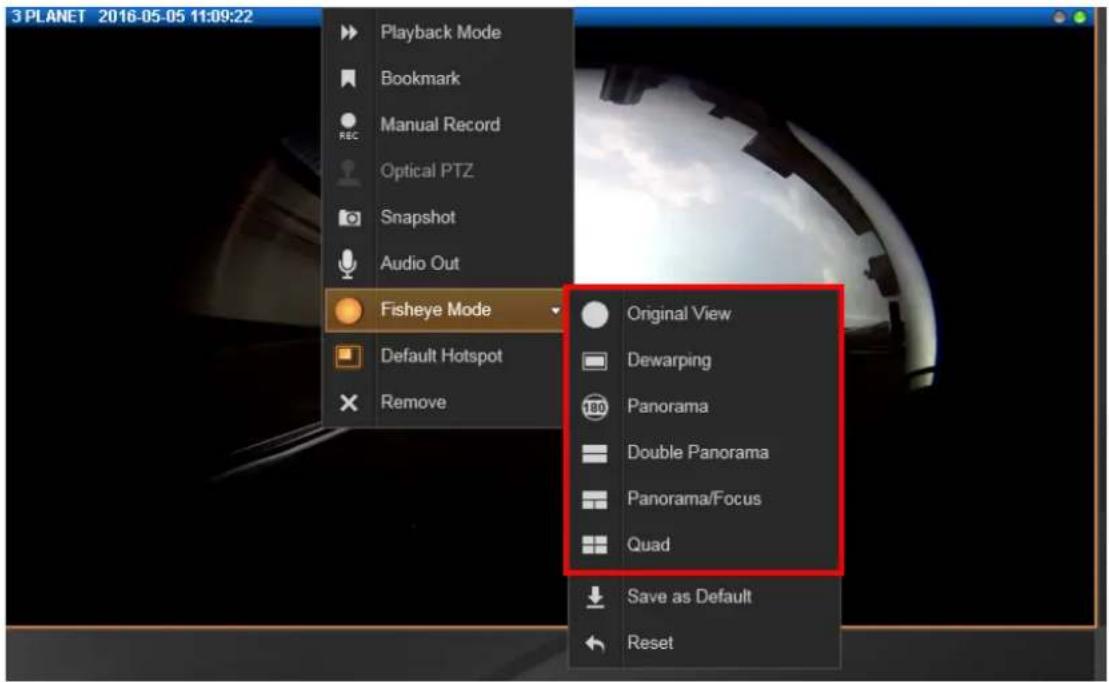The image size is (1109, 682).
Task: Choose the Optical PTZ menu entry
Action: pos(448,171)
